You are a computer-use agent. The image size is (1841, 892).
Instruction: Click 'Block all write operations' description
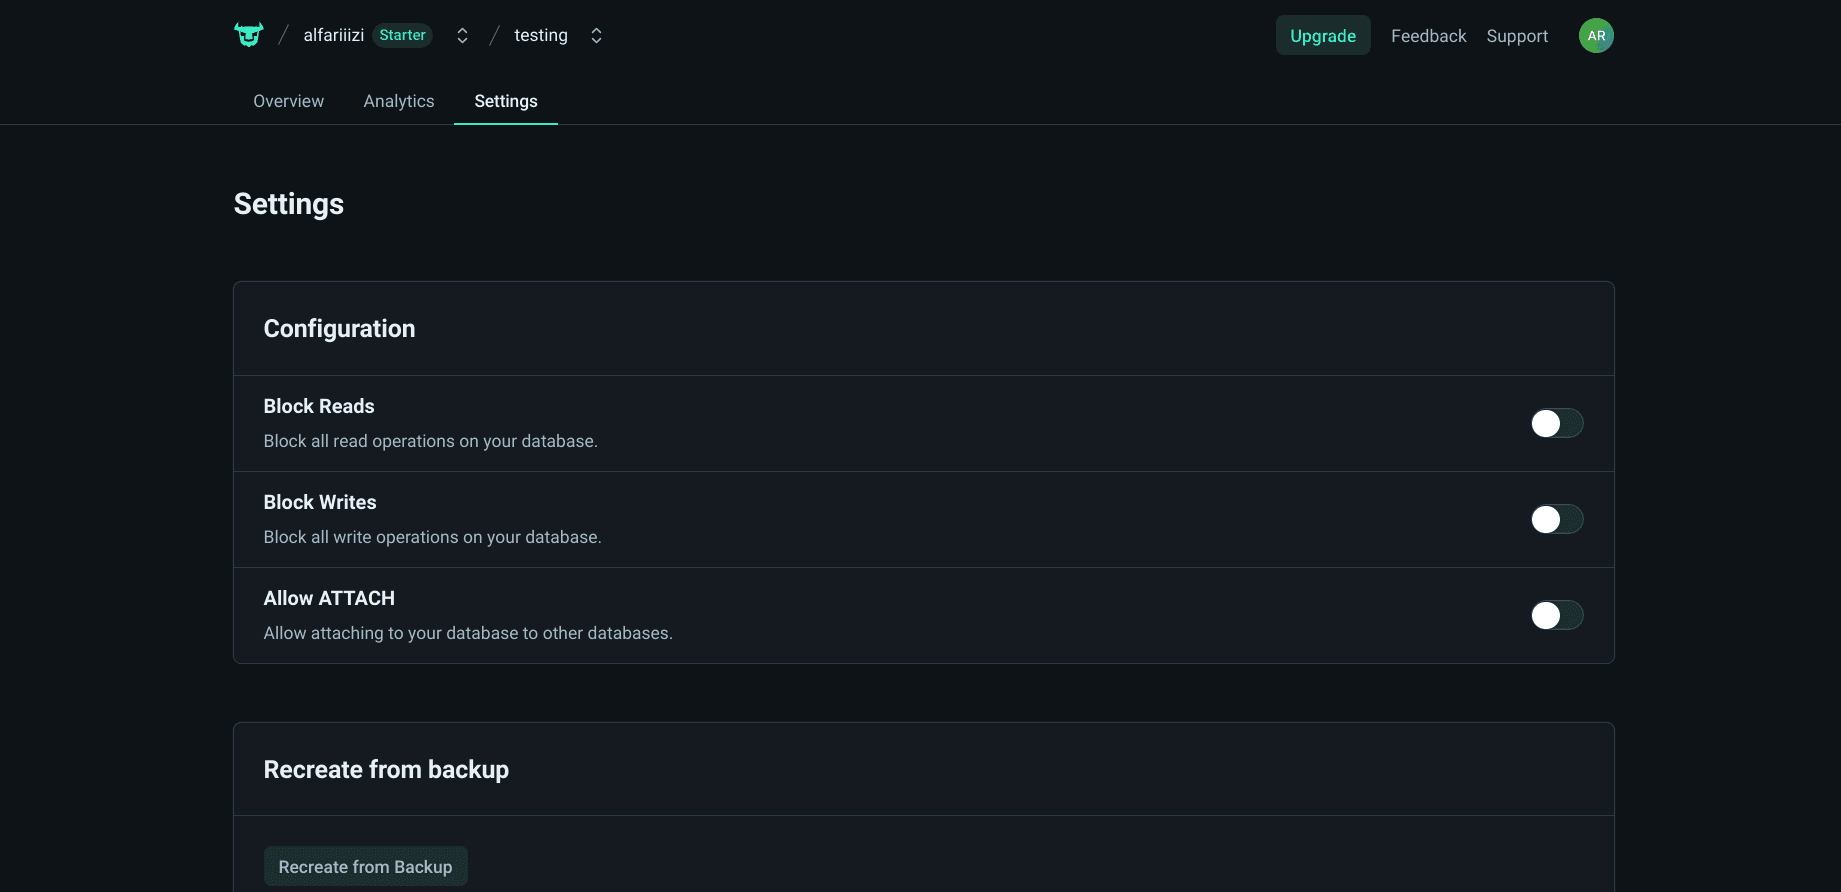click(x=432, y=537)
